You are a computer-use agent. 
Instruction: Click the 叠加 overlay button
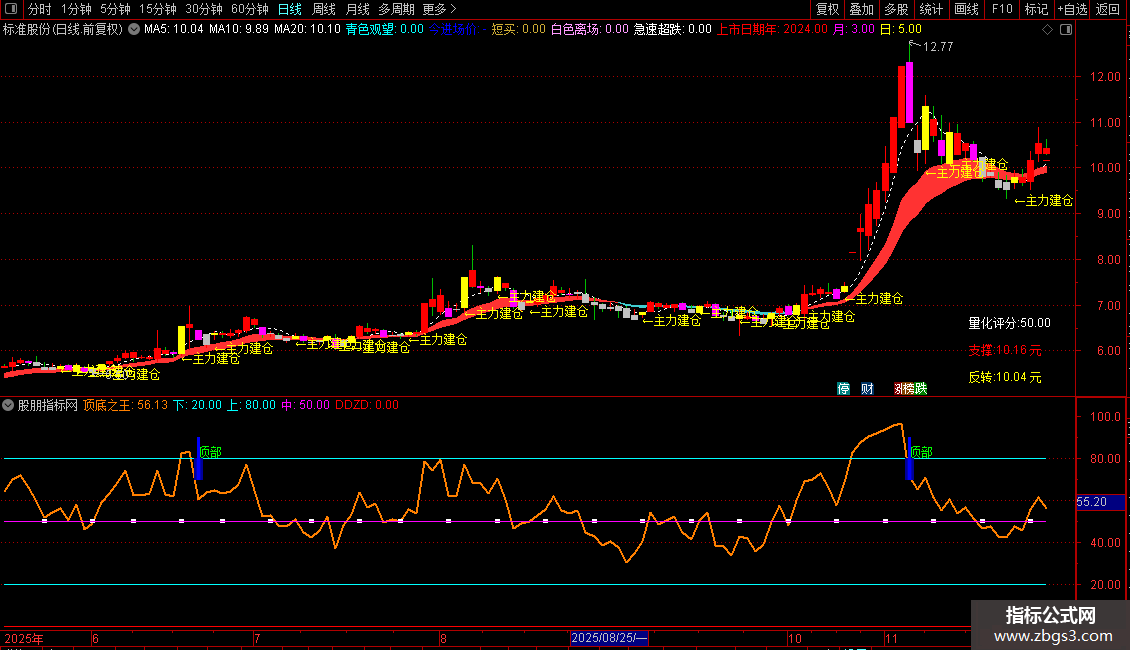tap(861, 9)
